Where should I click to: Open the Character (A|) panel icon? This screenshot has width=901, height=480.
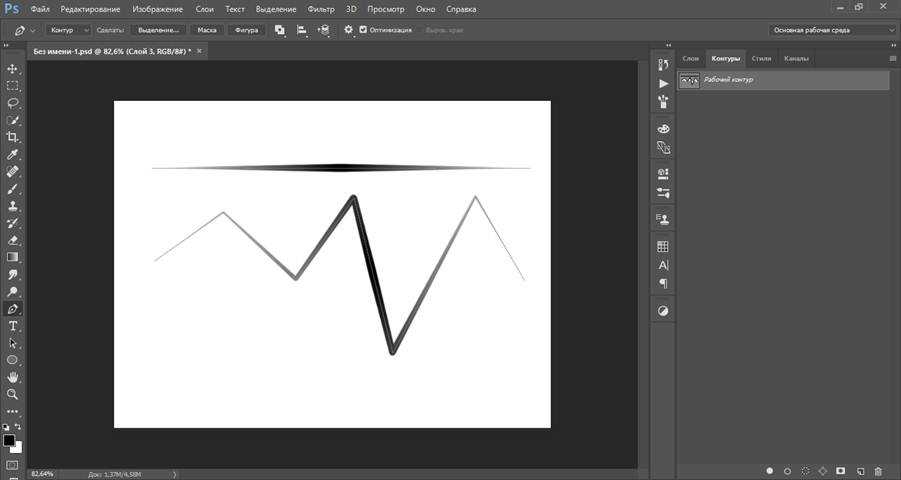coord(663,265)
